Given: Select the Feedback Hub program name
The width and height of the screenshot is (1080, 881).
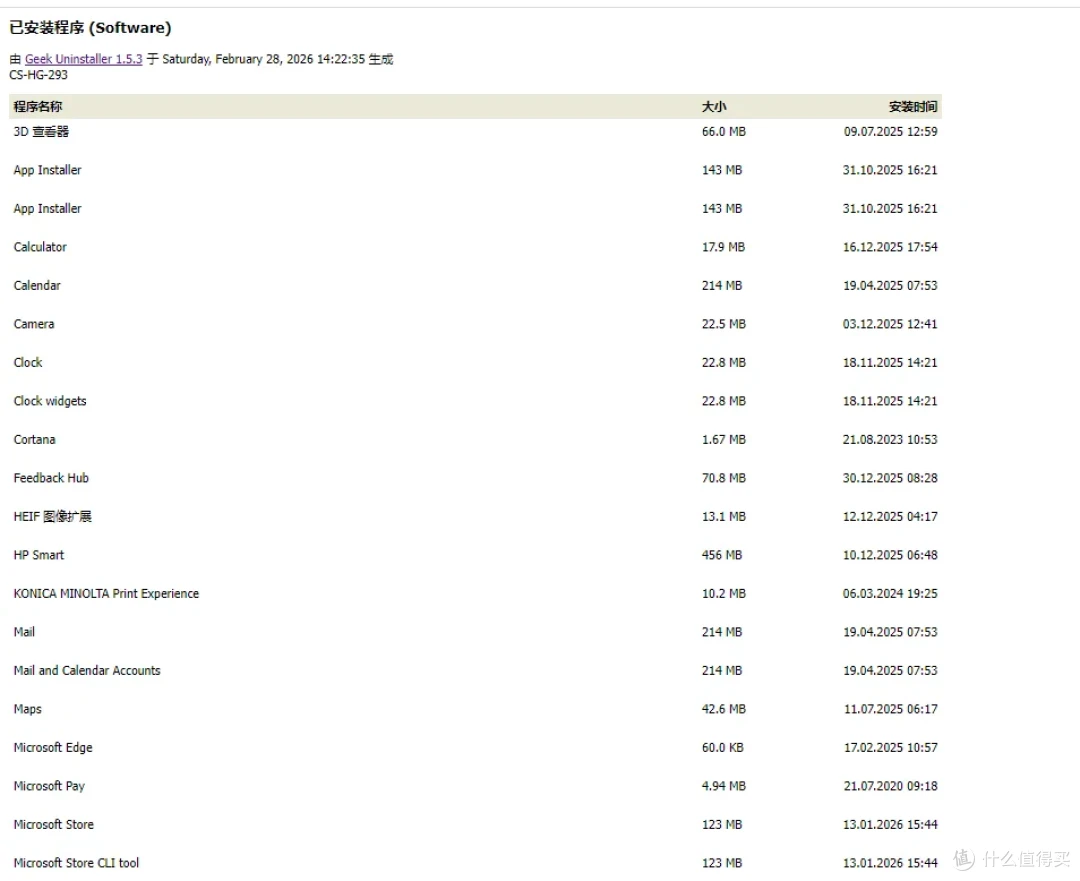Looking at the screenshot, I should [x=51, y=478].
